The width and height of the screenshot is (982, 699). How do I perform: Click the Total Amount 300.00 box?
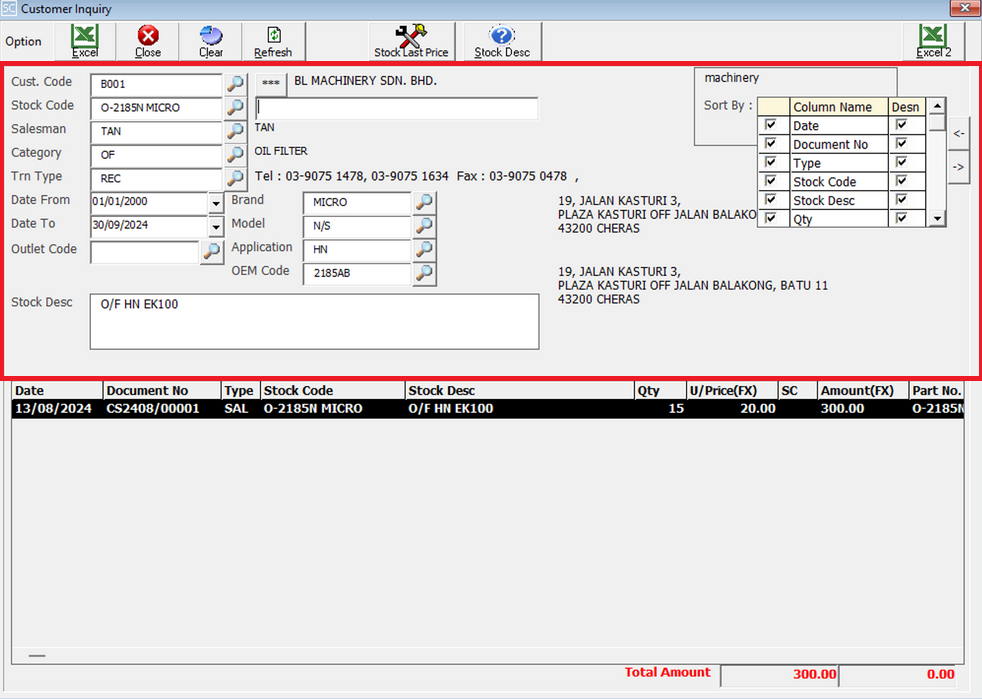779,675
